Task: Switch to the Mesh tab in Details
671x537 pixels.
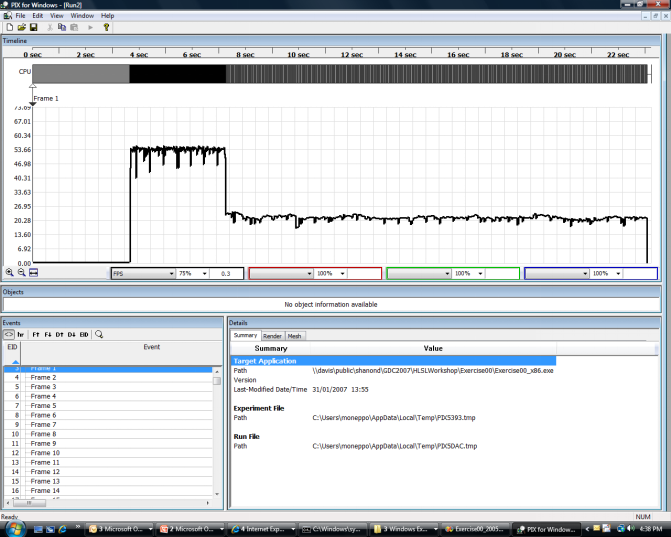Action: [295, 336]
